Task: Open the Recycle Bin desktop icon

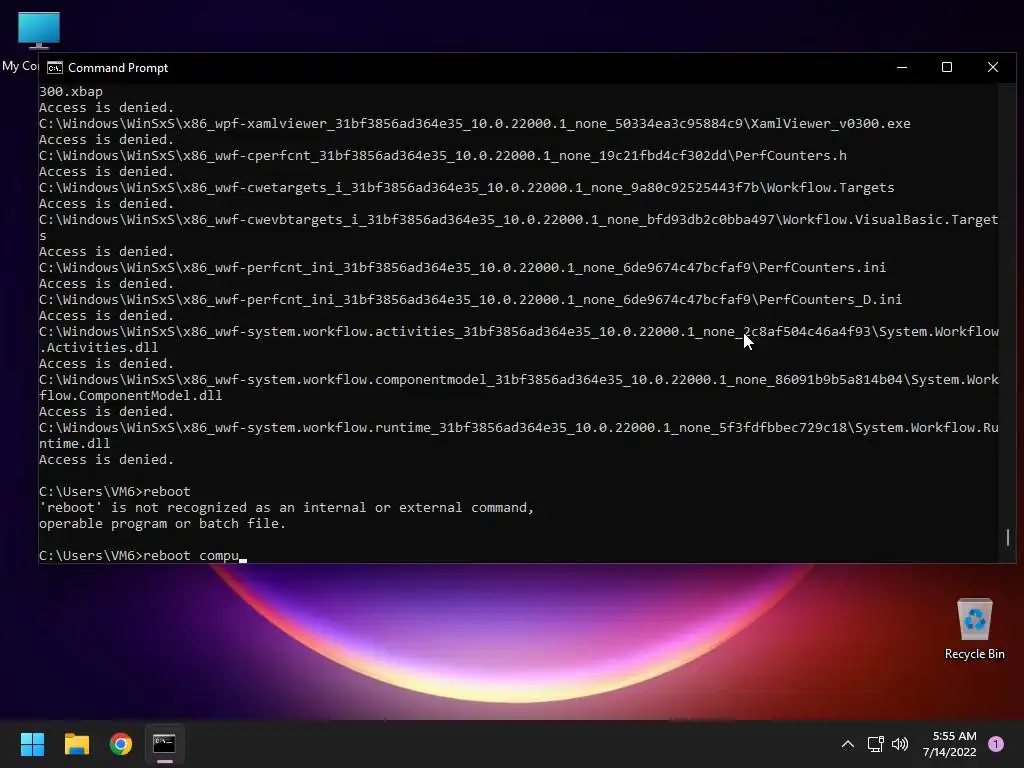Action: pyautogui.click(x=974, y=629)
